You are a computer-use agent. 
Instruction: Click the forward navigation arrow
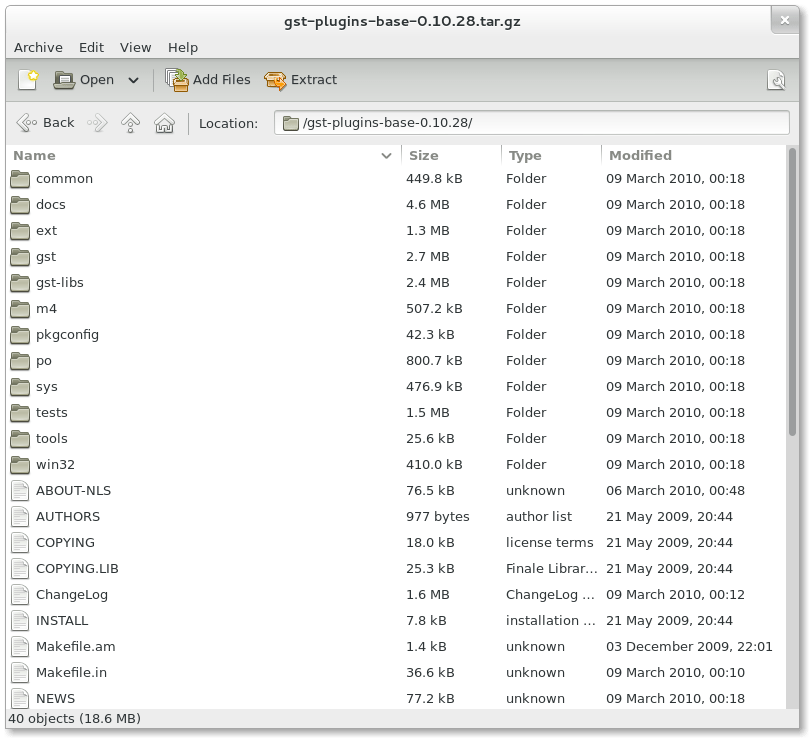[x=97, y=123]
